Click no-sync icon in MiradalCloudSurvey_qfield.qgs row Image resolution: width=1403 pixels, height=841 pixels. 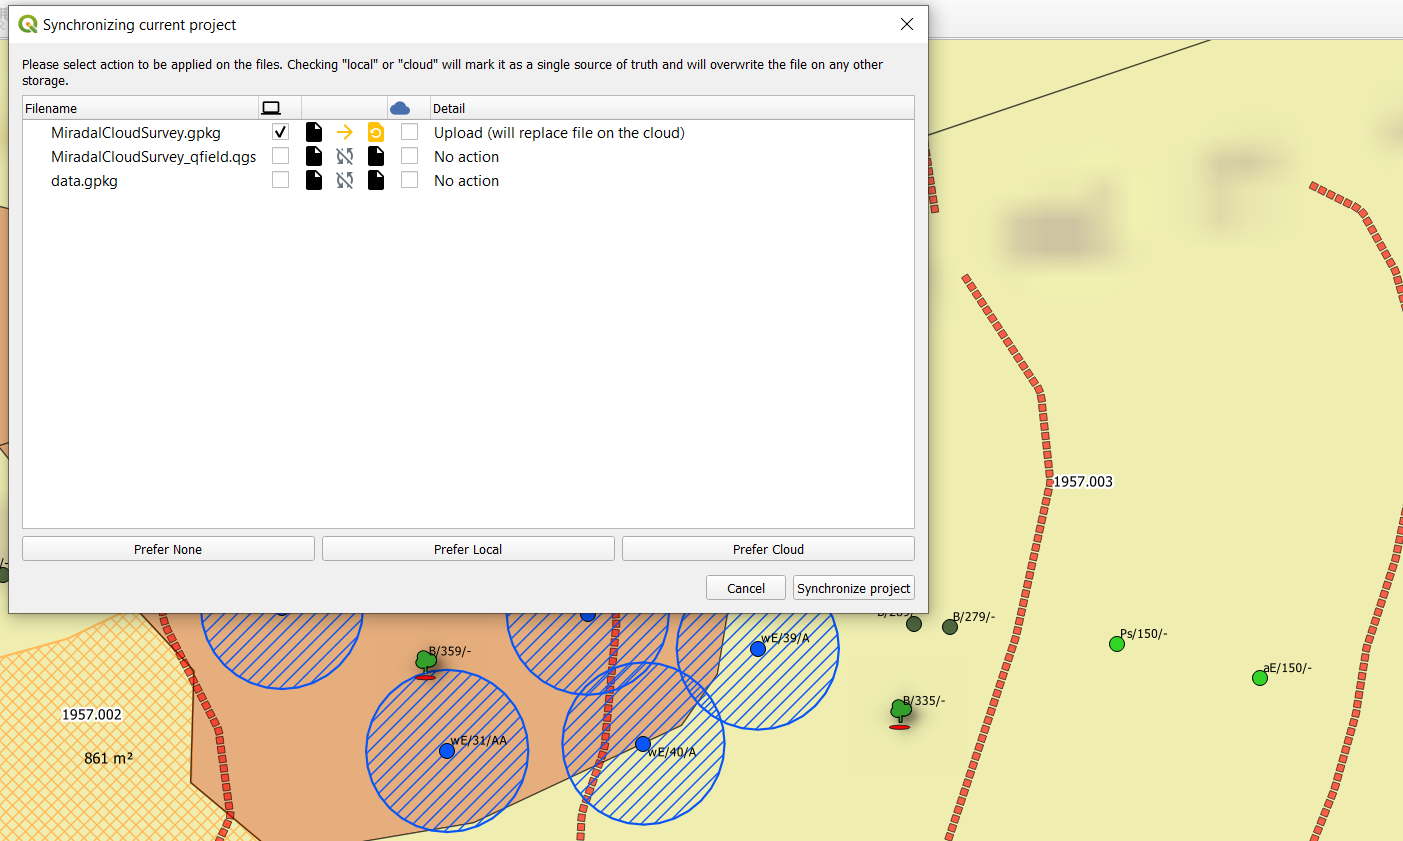(345, 156)
